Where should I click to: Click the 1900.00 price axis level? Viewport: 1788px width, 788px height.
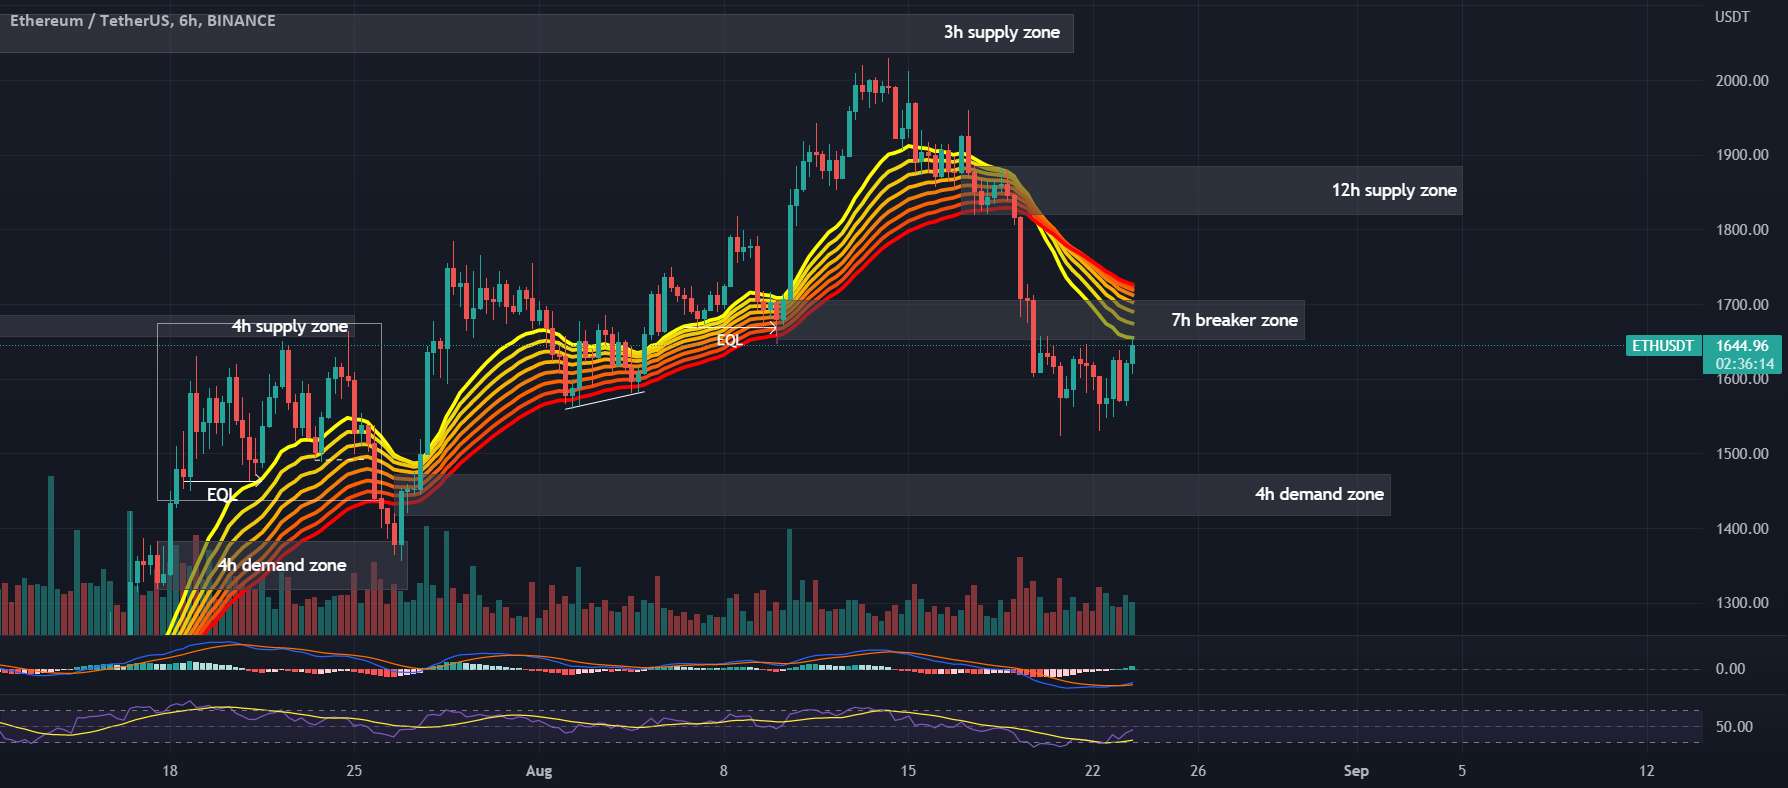coord(1742,155)
